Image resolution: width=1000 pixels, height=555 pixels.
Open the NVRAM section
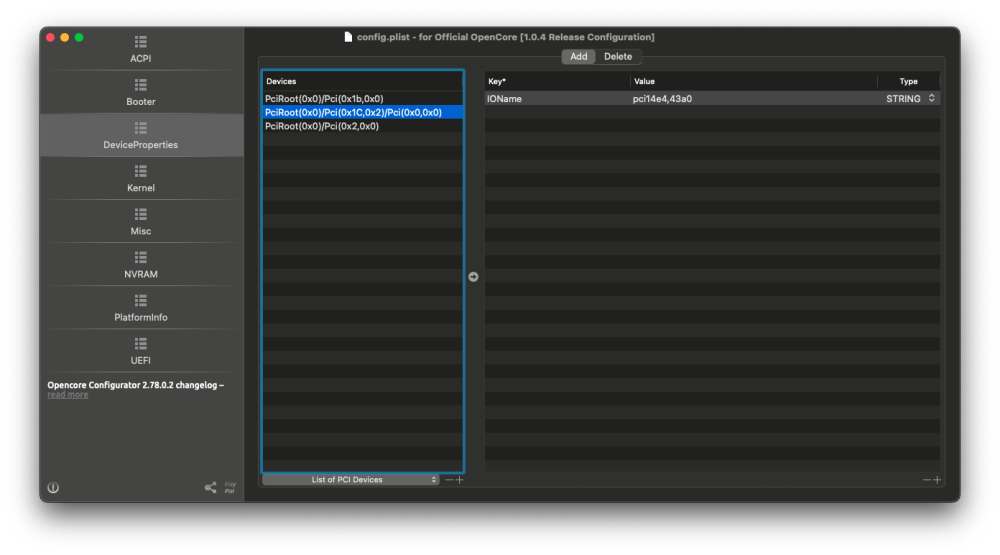140,265
